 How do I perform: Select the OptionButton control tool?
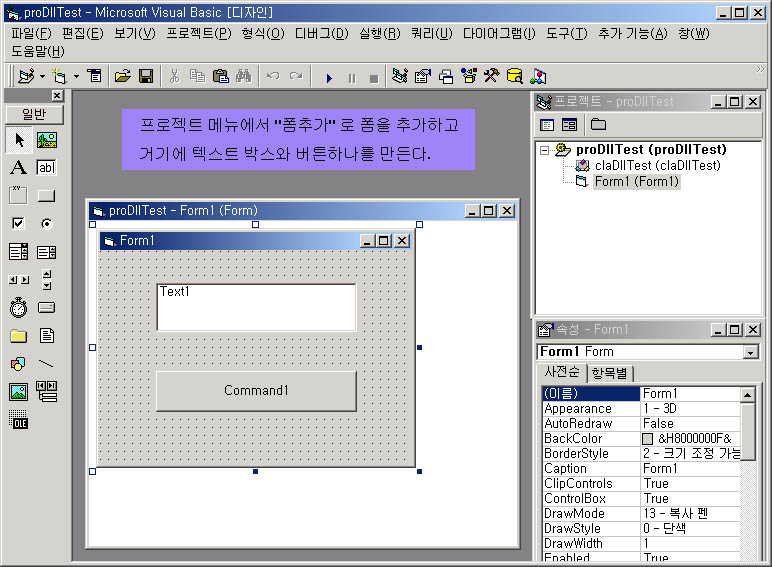(x=47, y=223)
